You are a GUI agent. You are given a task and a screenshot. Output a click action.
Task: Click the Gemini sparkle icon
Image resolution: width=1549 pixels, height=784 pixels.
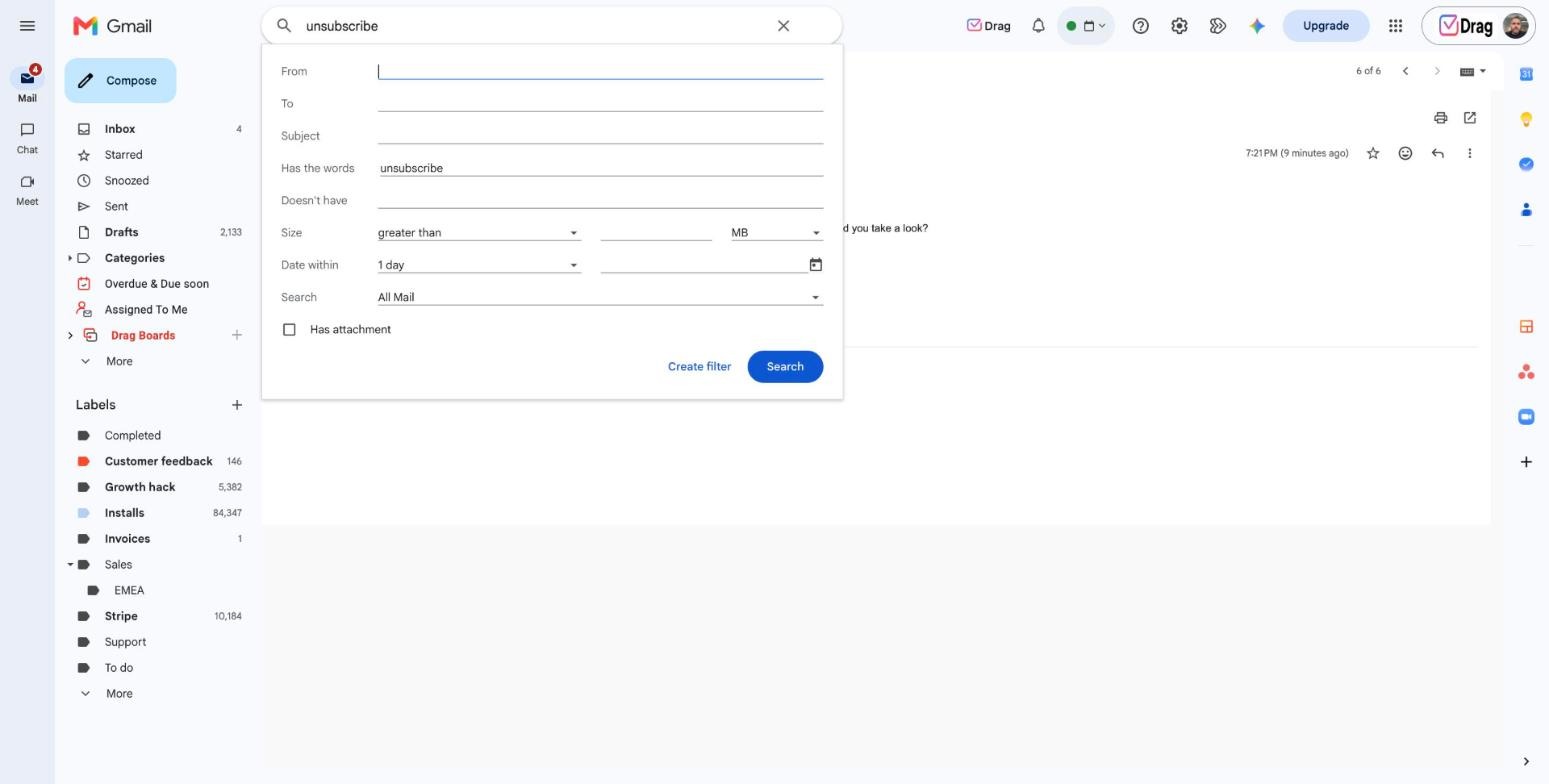pos(1257,26)
